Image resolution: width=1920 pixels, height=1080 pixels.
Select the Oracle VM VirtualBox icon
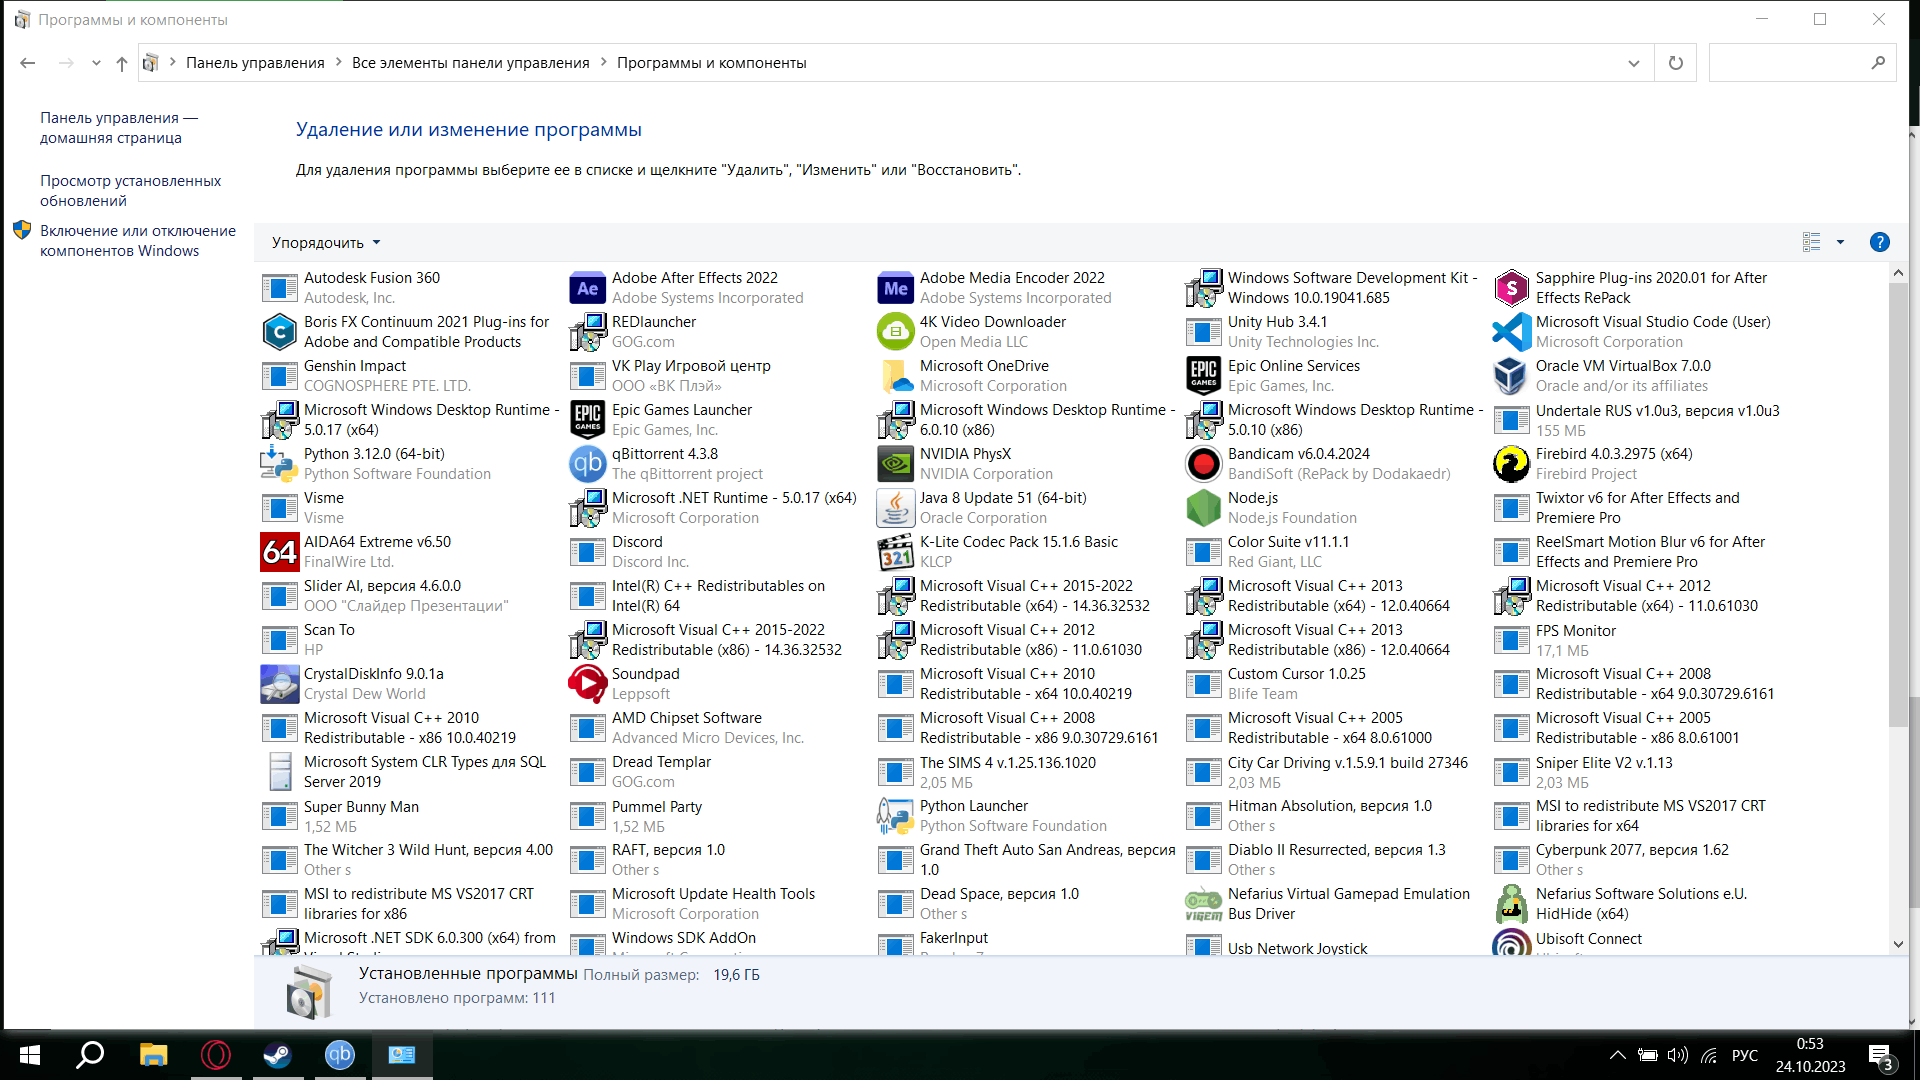tap(1512, 376)
